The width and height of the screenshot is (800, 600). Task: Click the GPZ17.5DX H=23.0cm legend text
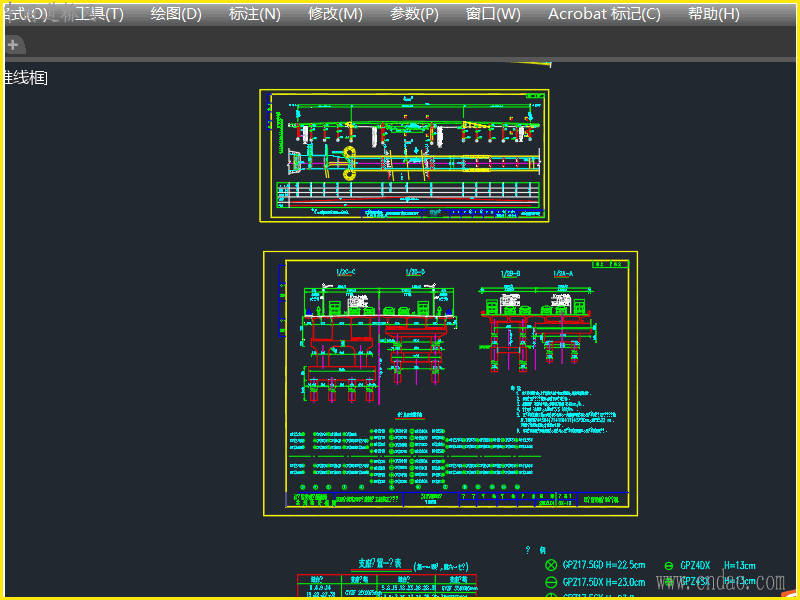(x=604, y=582)
